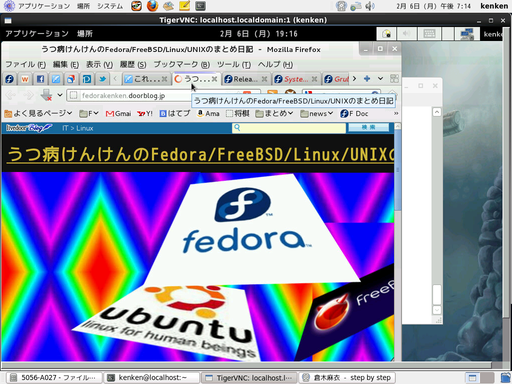This screenshot has width=512, height=384.
Task: Open the ブックマーク menu
Action: pyautogui.click(x=182, y=64)
